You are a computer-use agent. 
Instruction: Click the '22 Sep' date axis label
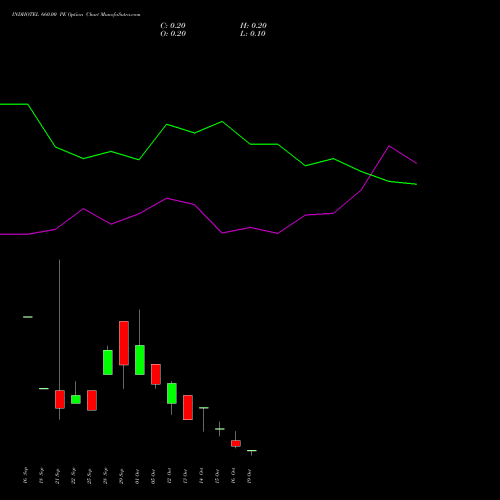73,476
